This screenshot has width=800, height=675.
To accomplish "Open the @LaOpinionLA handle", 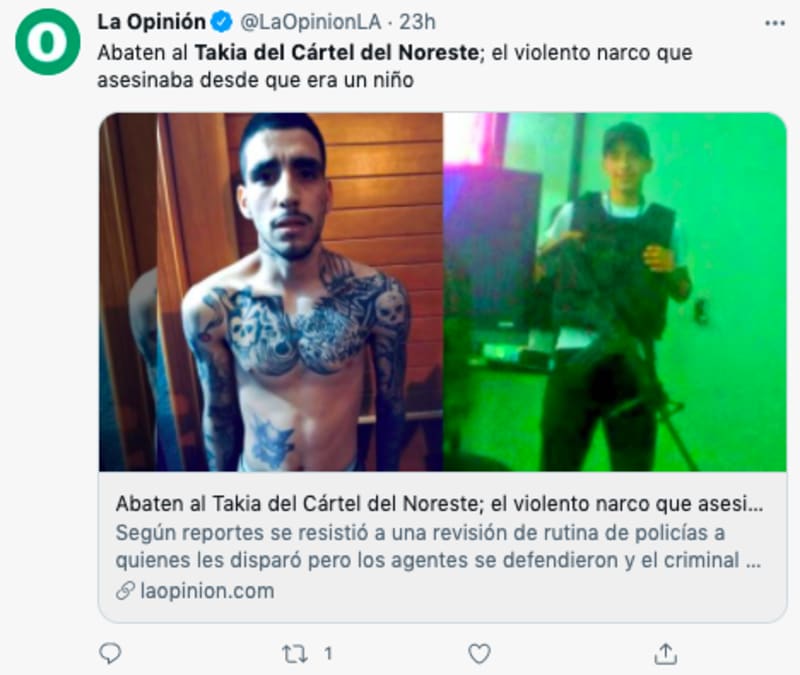I will pos(311,22).
